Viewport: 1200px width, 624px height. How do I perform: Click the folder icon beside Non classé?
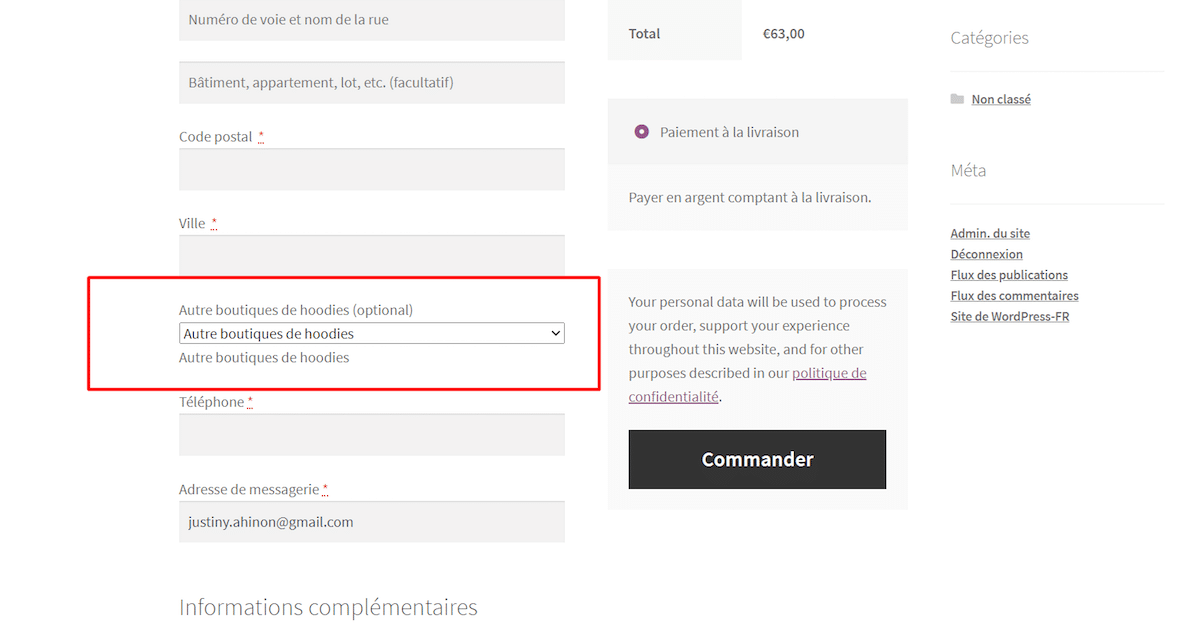pyautogui.click(x=957, y=99)
